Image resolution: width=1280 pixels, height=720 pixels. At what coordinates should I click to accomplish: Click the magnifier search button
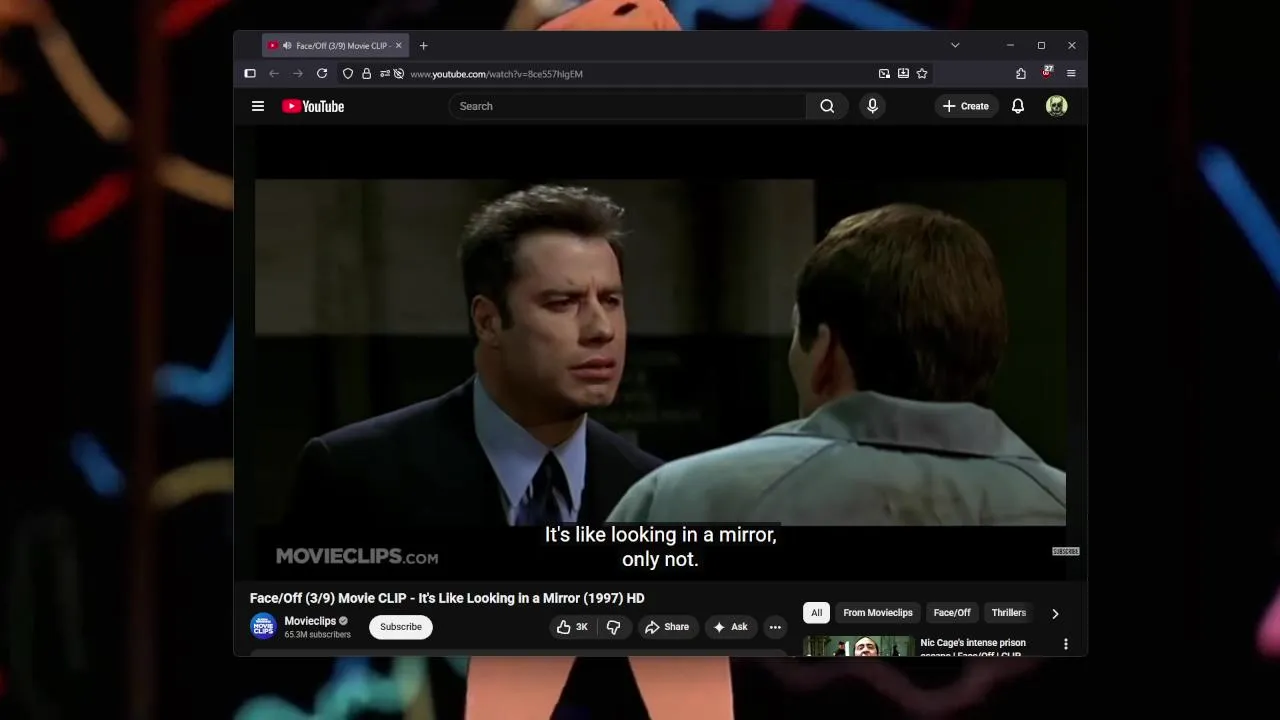pos(827,106)
